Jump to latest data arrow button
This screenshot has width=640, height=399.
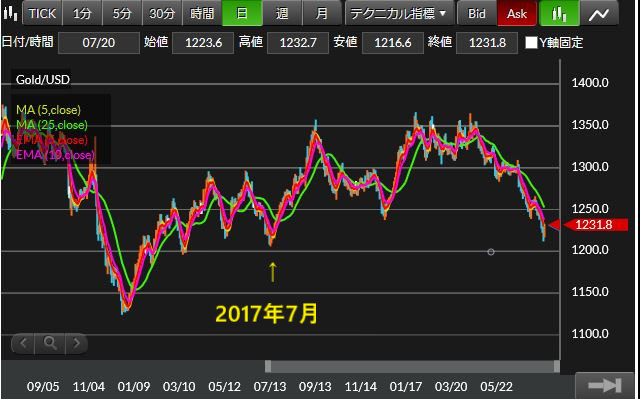click(x=604, y=386)
